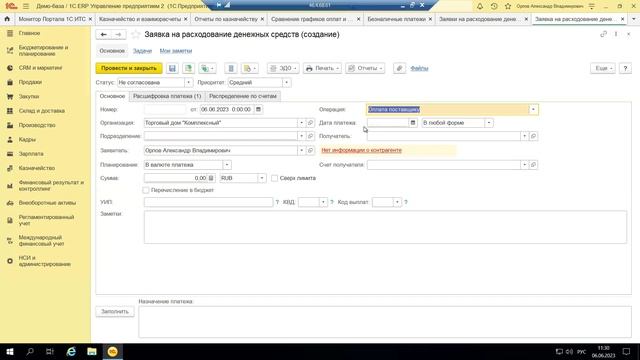Open history clock icon in title bar
The height and width of the screenshot is (360, 640).
click(x=494, y=6)
